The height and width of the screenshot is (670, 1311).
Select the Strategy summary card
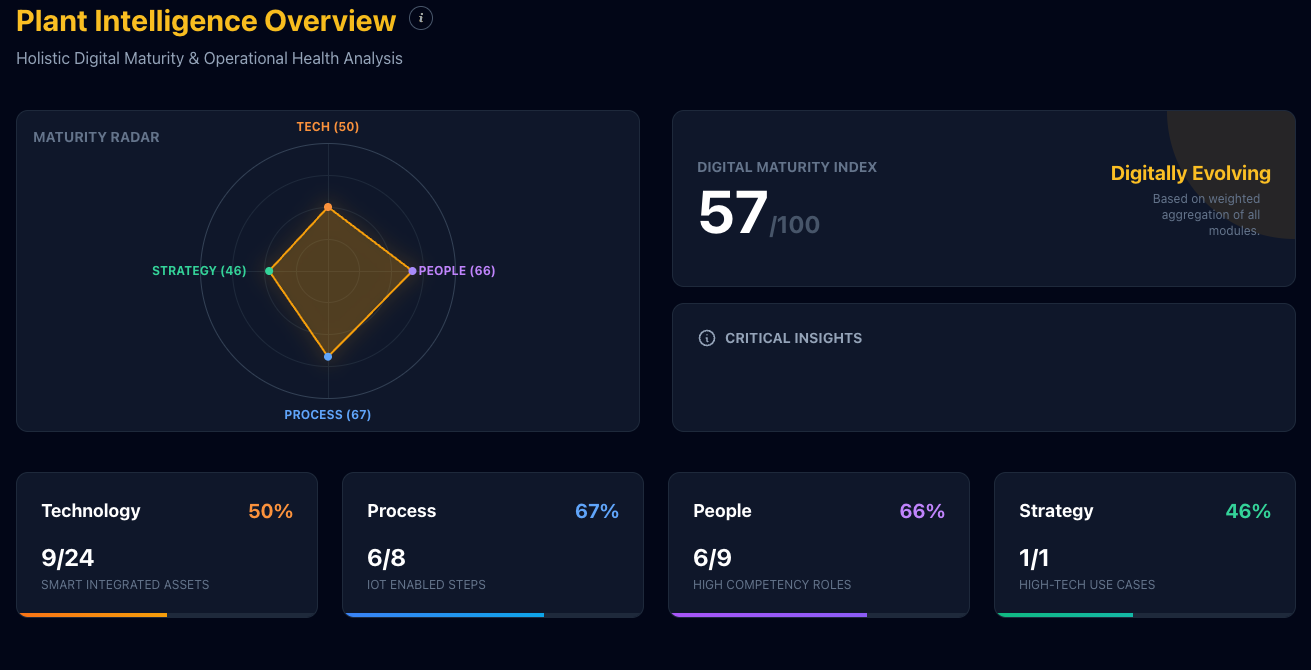point(1144,544)
